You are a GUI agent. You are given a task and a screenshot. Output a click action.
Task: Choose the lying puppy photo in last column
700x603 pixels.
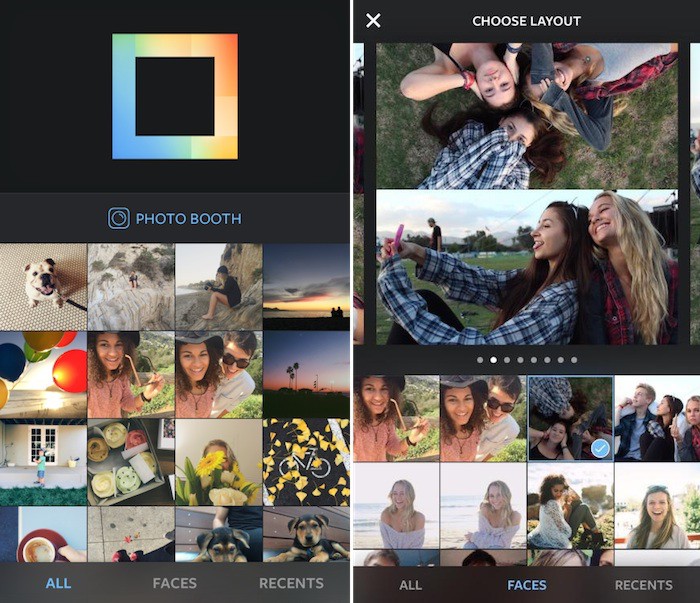tap(306, 534)
